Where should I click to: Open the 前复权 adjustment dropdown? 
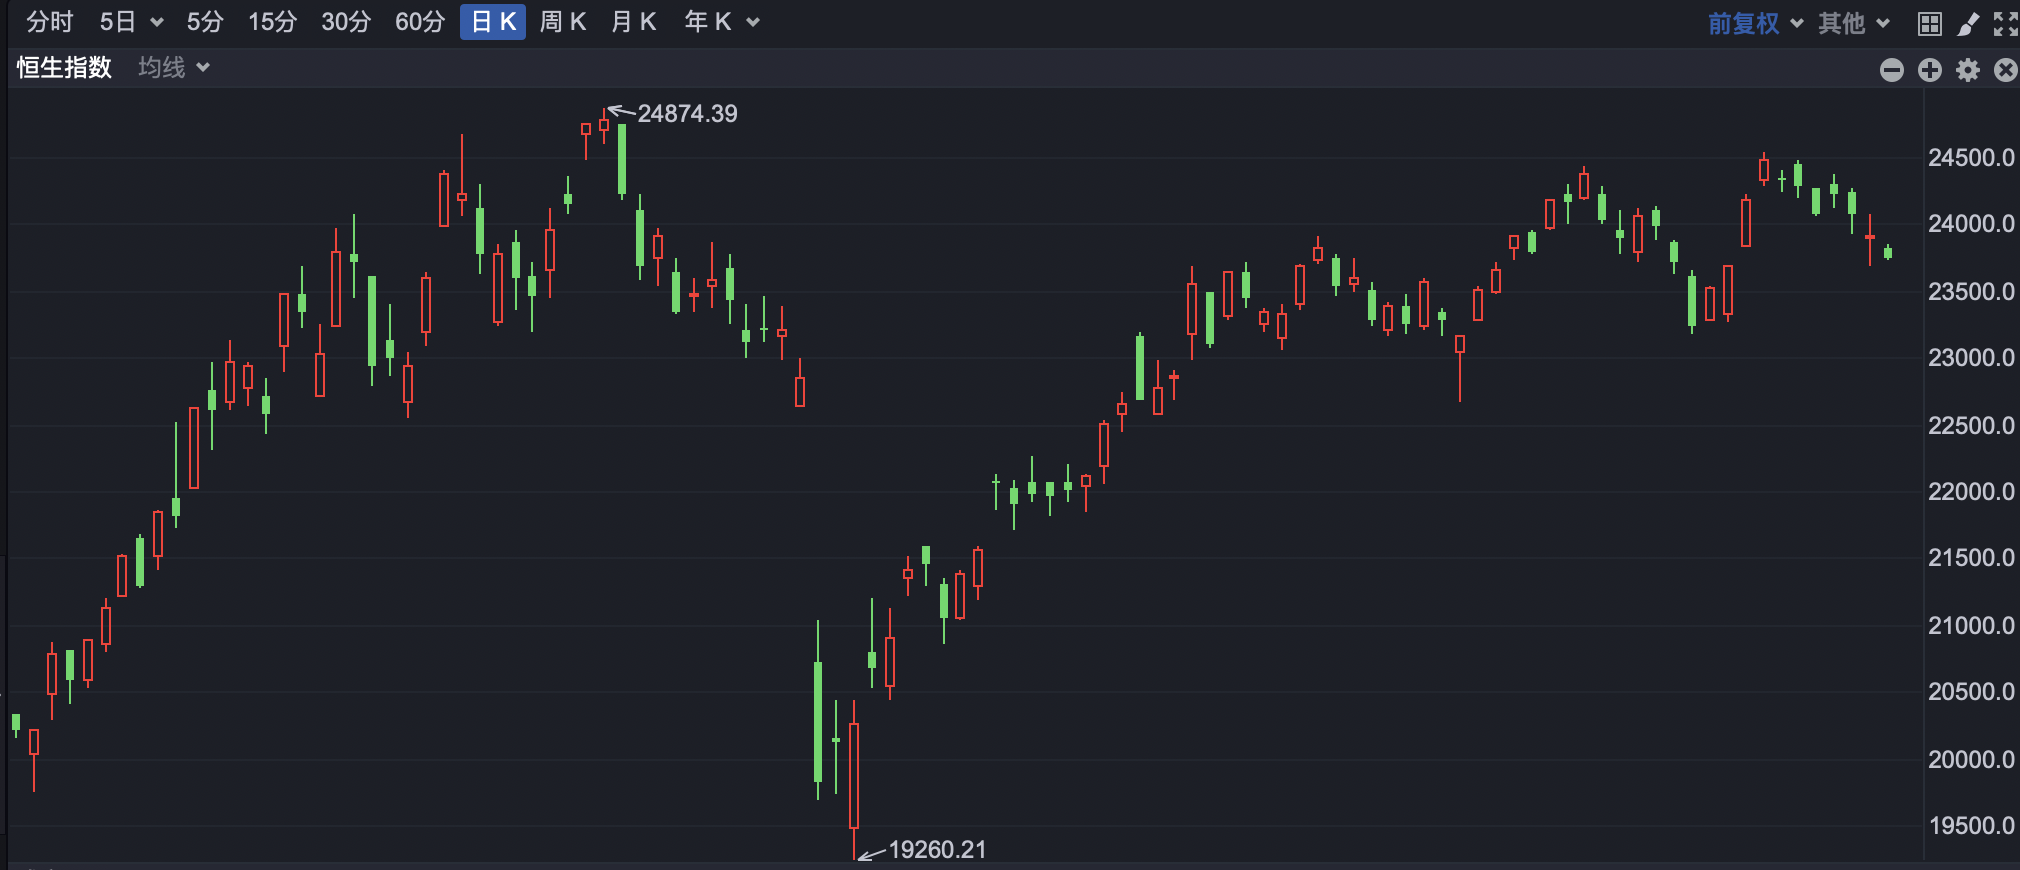click(1755, 23)
